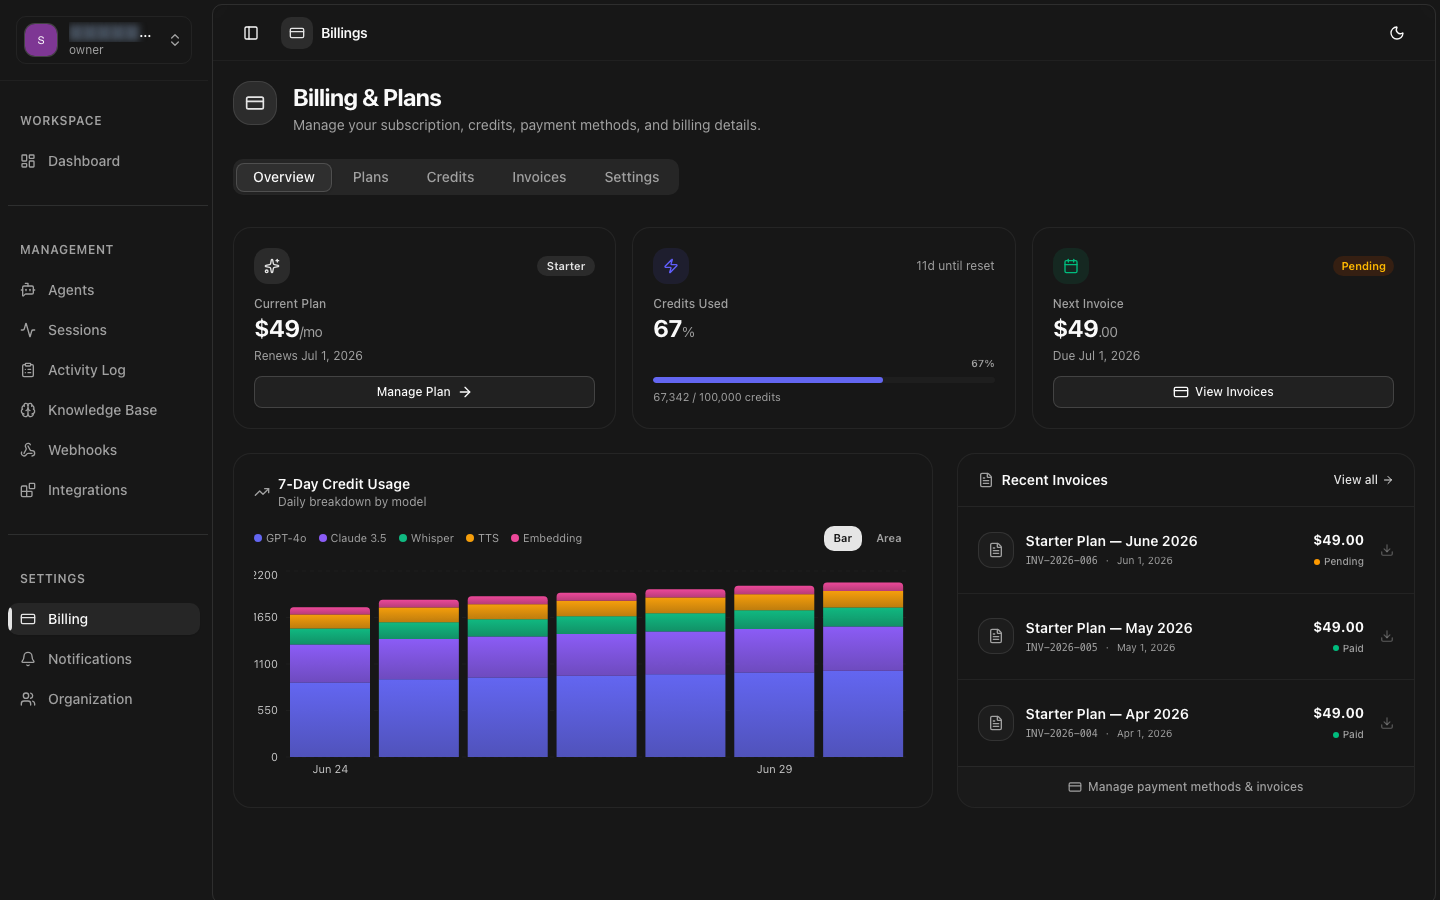Click the lightning bolt Credits Used icon
This screenshot has width=1440, height=900.
coord(671,266)
